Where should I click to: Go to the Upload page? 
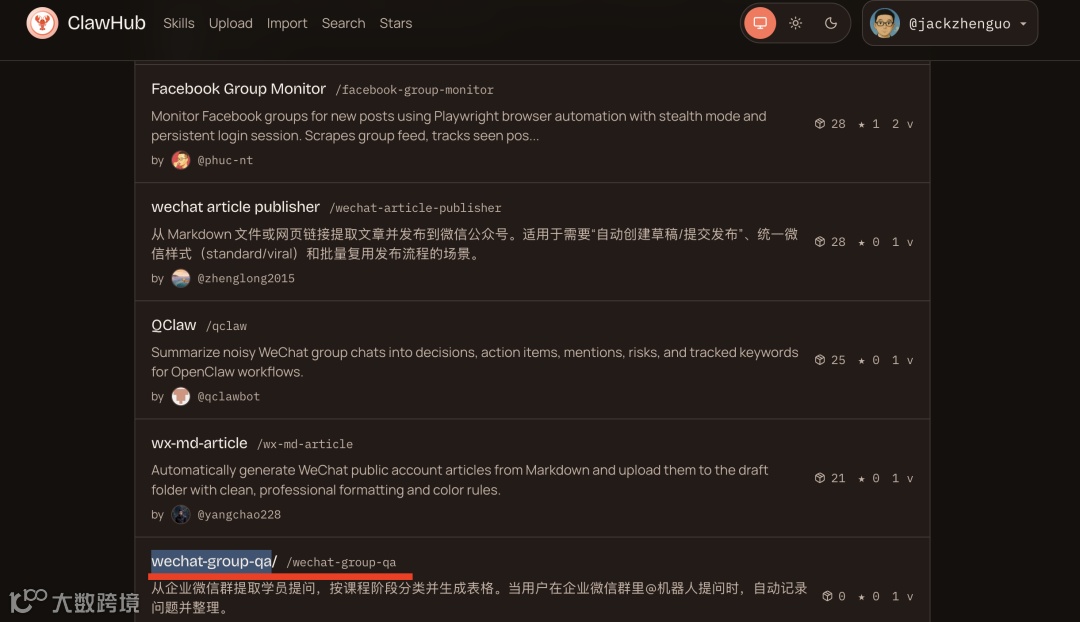(x=231, y=23)
